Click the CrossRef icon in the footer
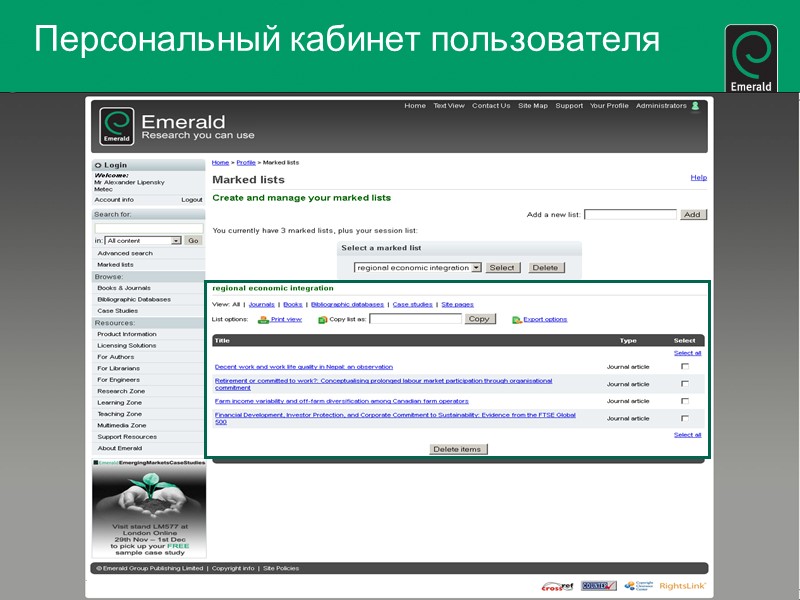 pyautogui.click(x=556, y=586)
